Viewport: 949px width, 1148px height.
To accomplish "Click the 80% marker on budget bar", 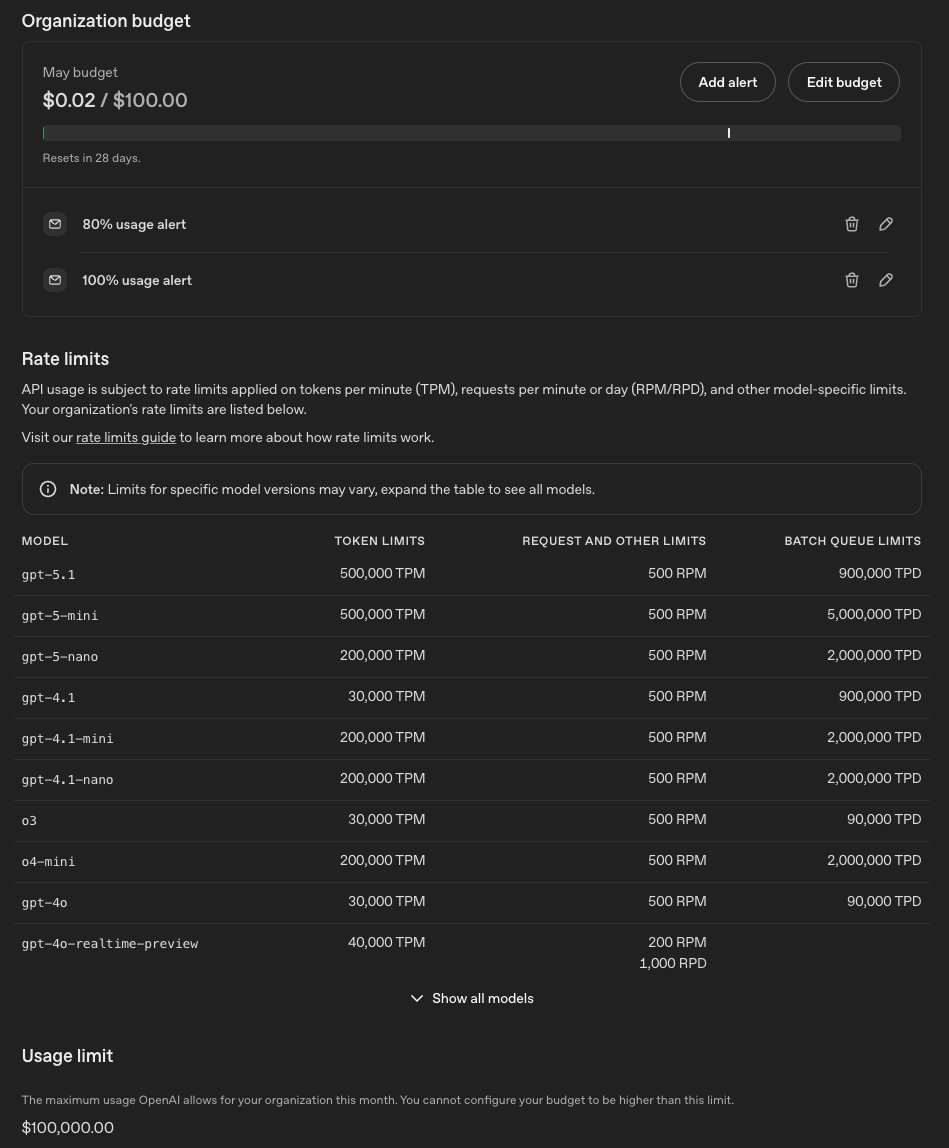I will 729,133.
